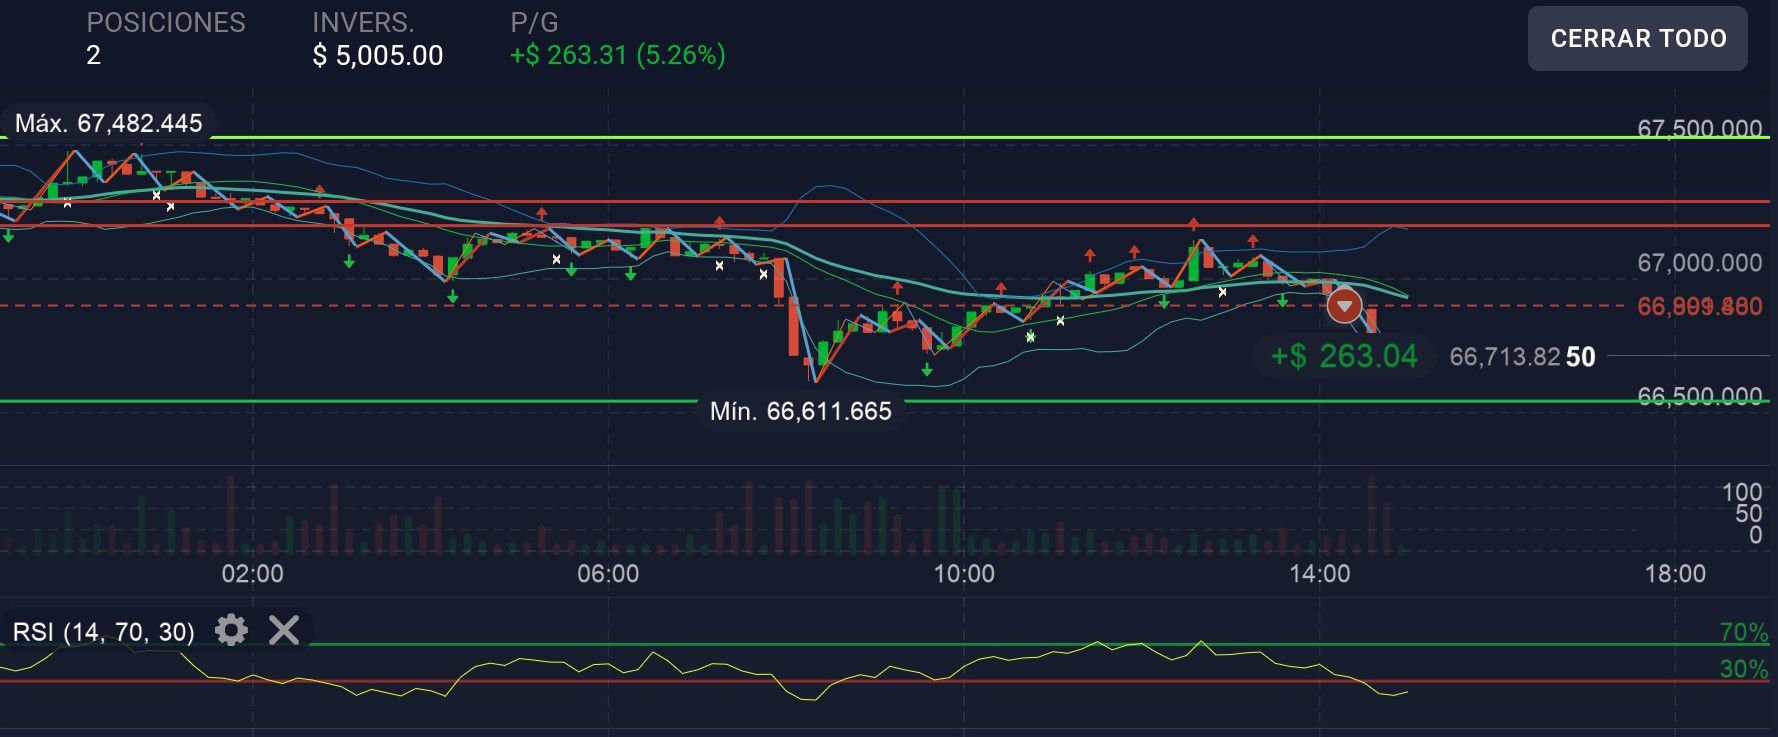Remove the RSI indicator with X
The height and width of the screenshot is (737, 1778).
pyautogui.click(x=284, y=630)
